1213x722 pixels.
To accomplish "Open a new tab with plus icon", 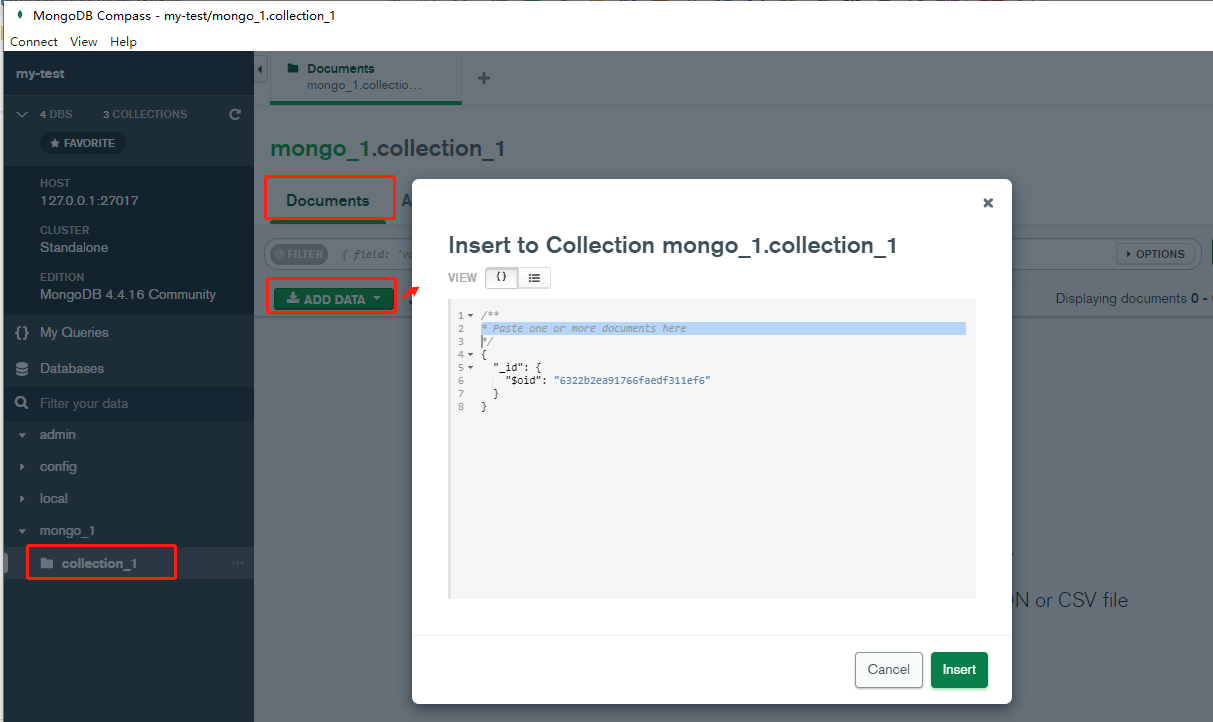I will (484, 78).
